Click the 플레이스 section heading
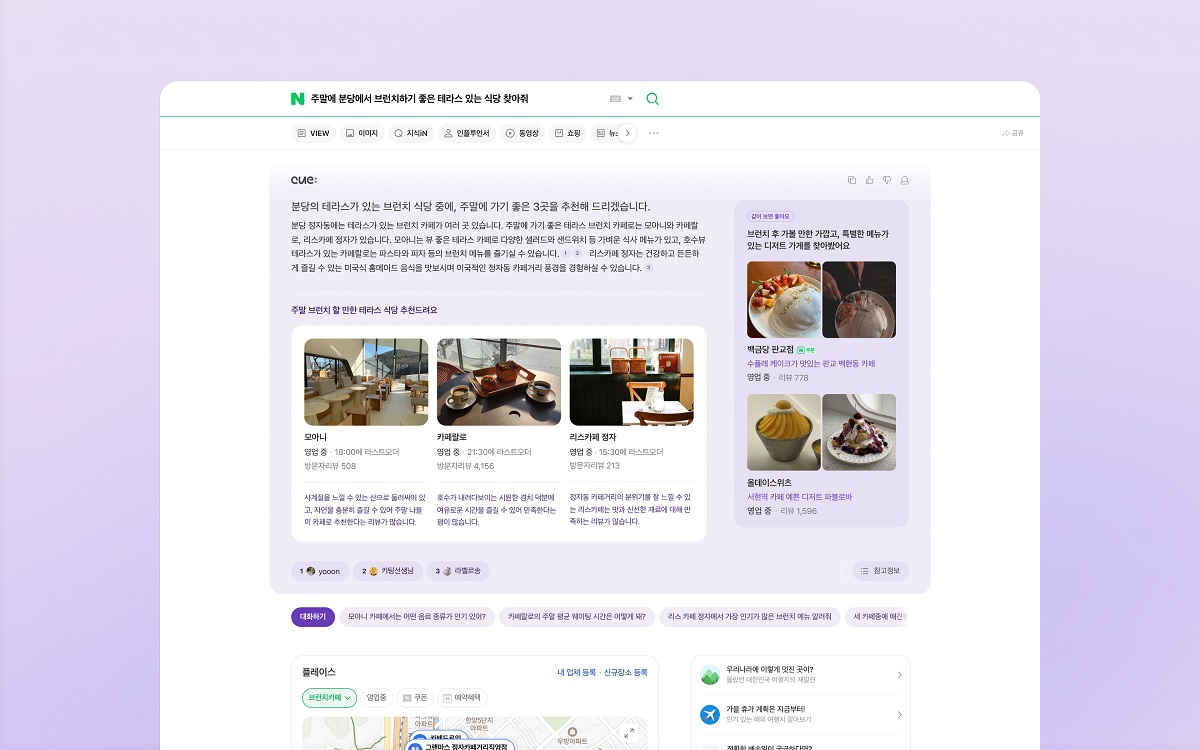Viewport: 1200px width, 750px height. (x=319, y=672)
